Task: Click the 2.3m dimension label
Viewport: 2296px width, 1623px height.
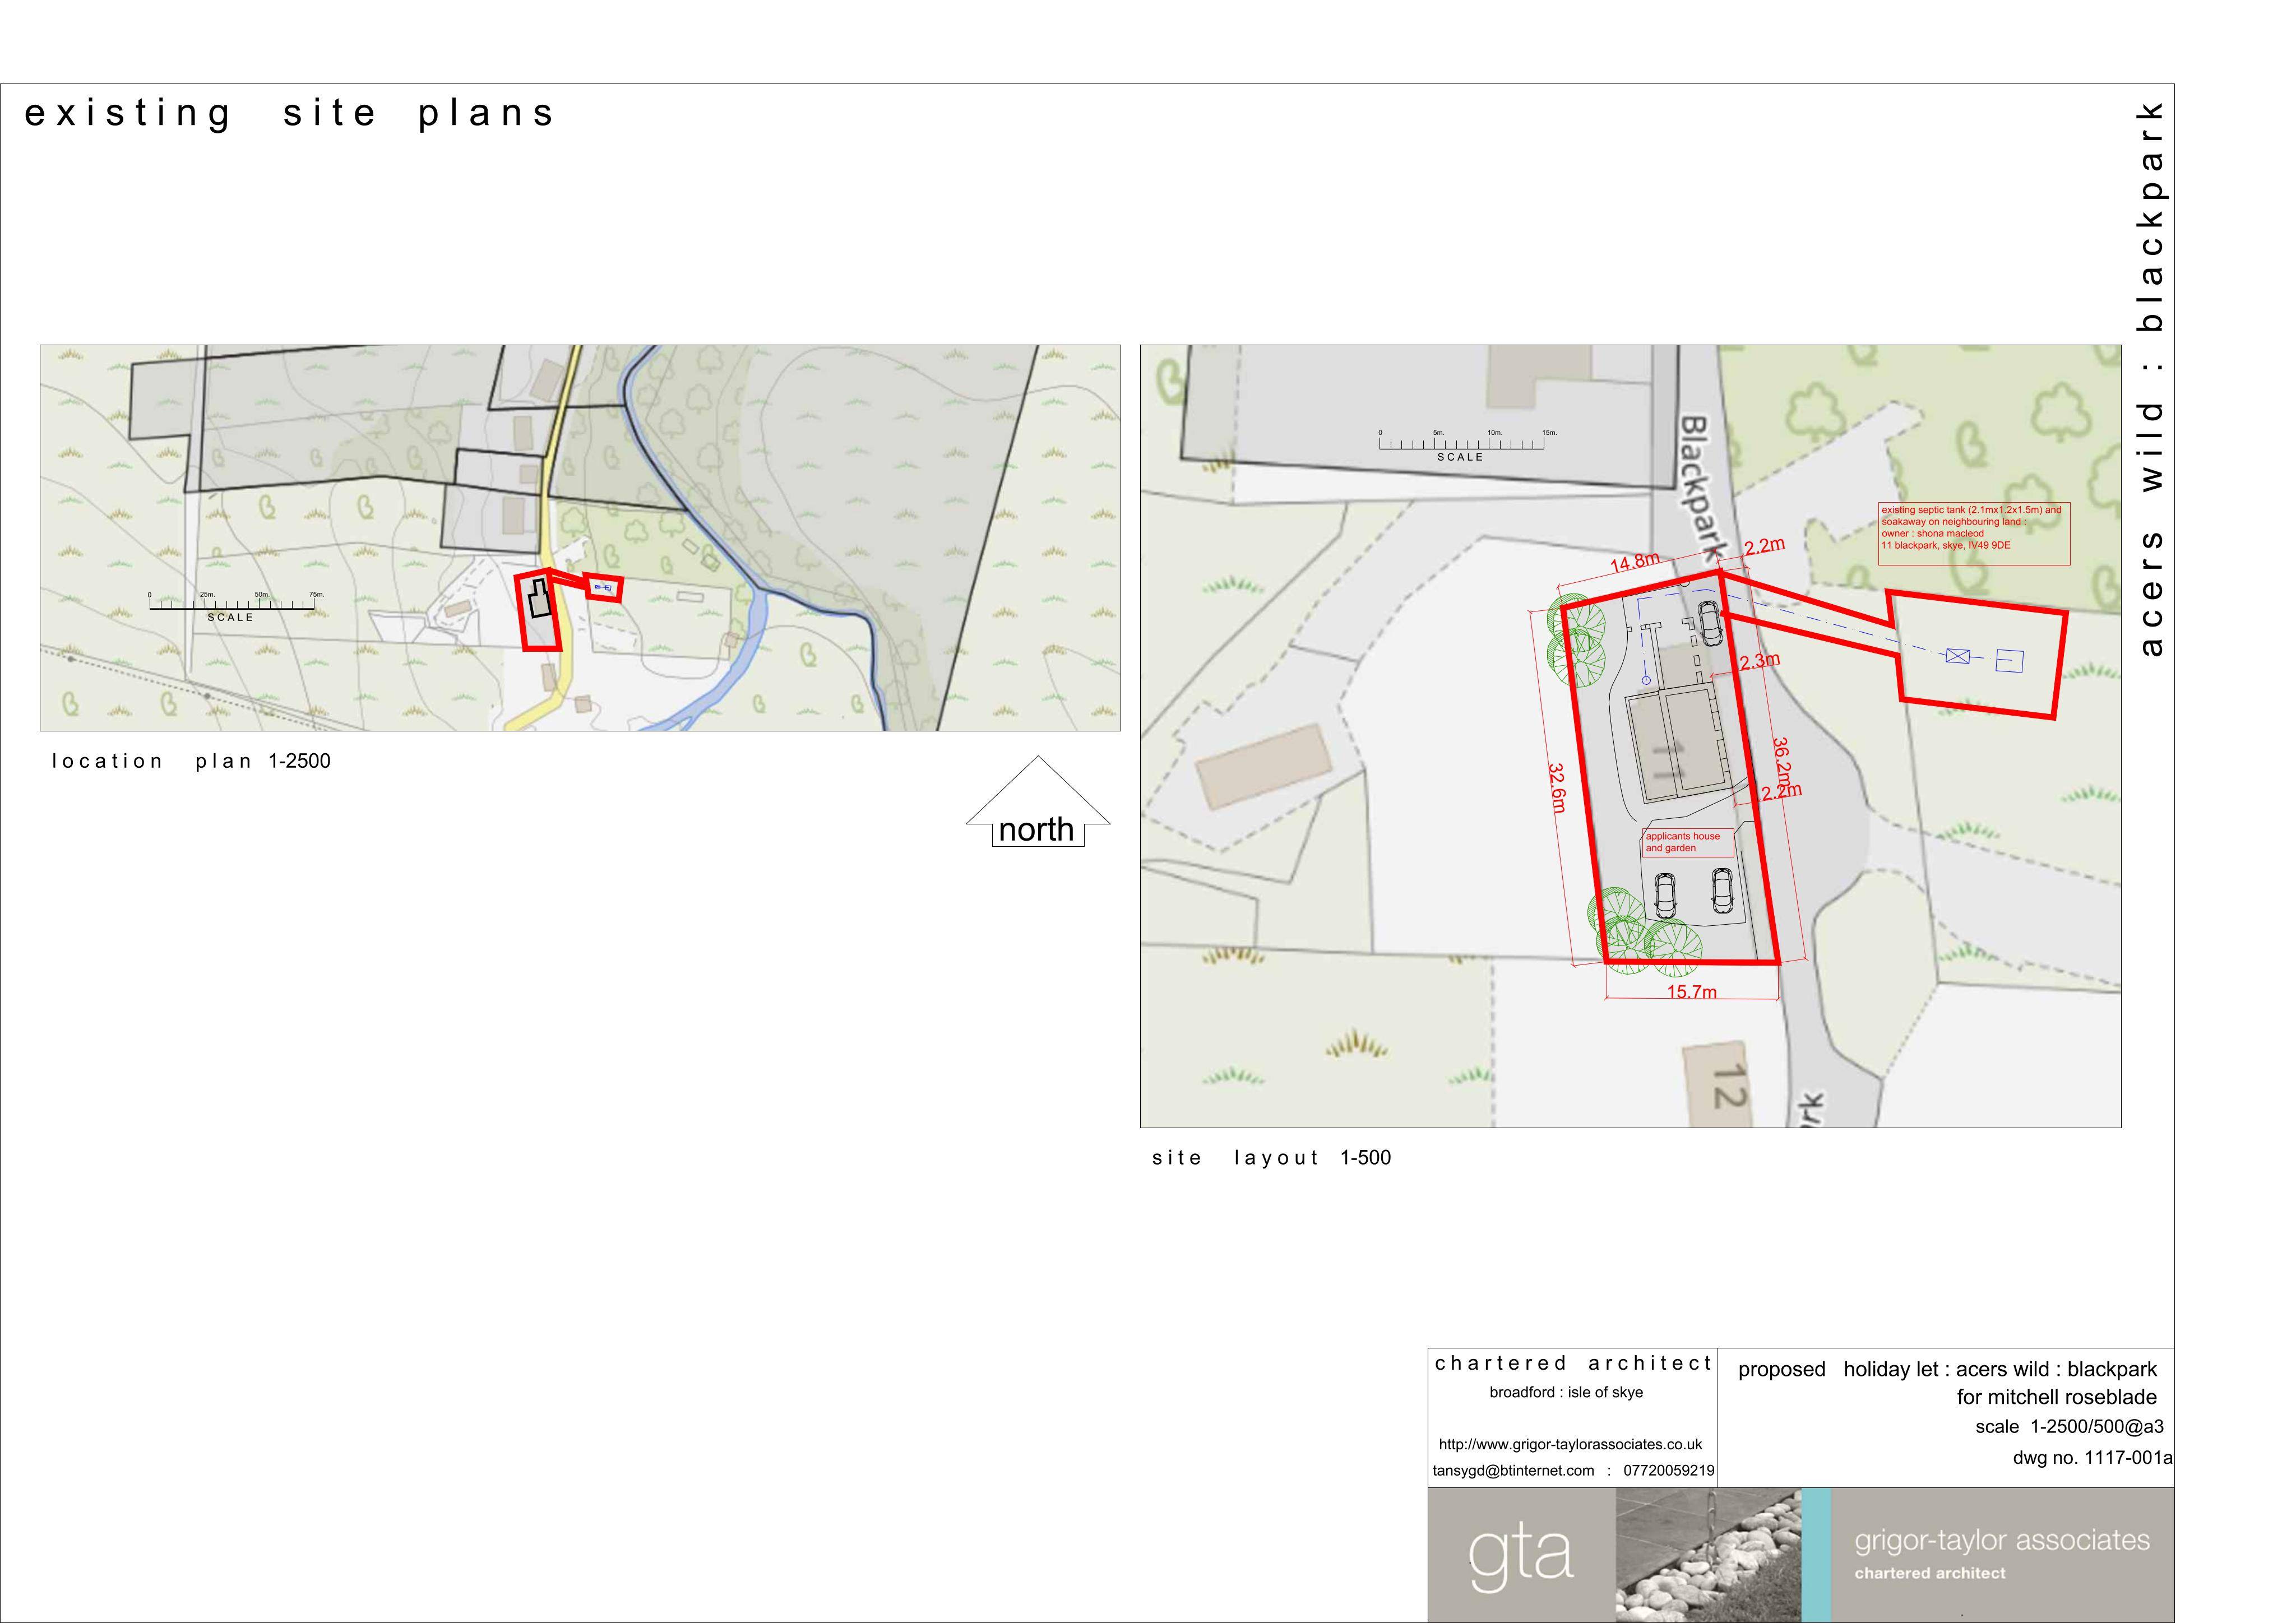Action: 1759,661
